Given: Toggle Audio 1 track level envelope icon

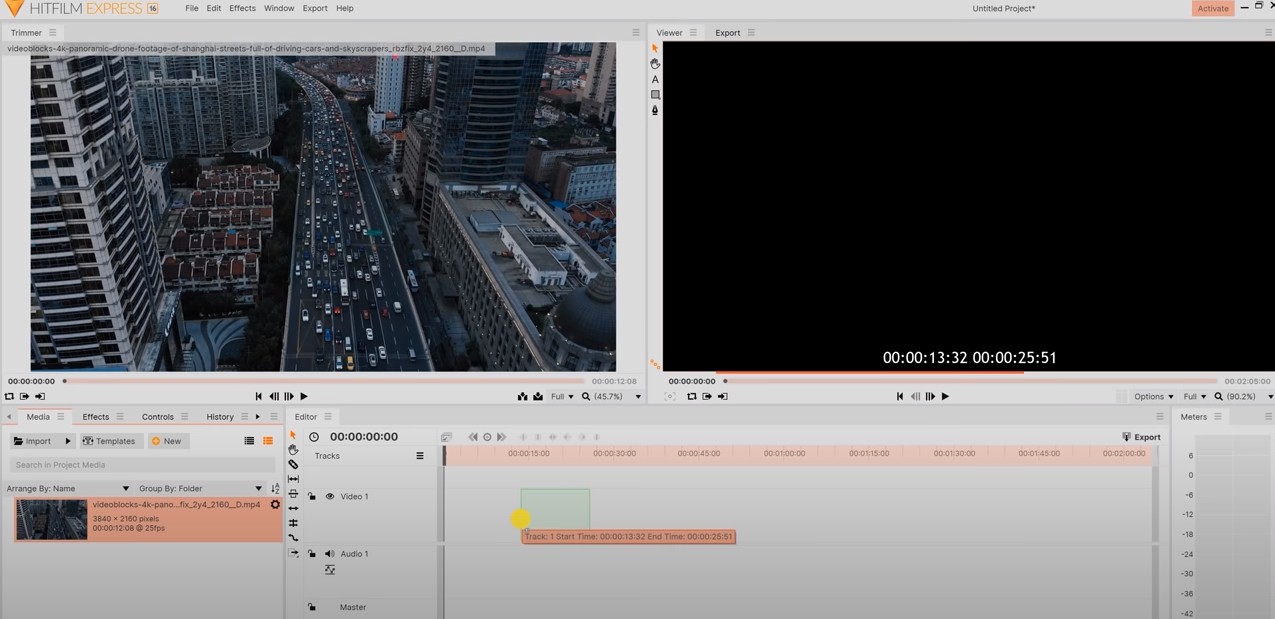Looking at the screenshot, I should pyautogui.click(x=329, y=570).
